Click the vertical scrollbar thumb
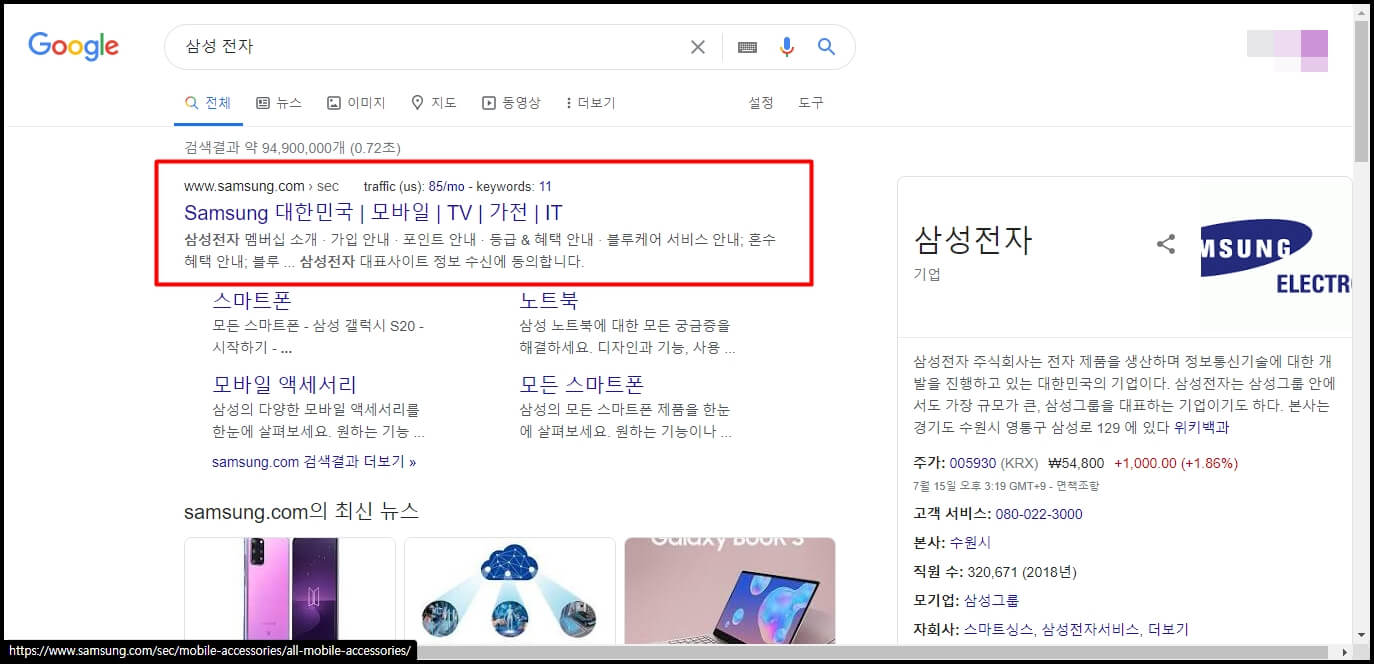This screenshot has height=664, width=1374. tap(1361, 92)
